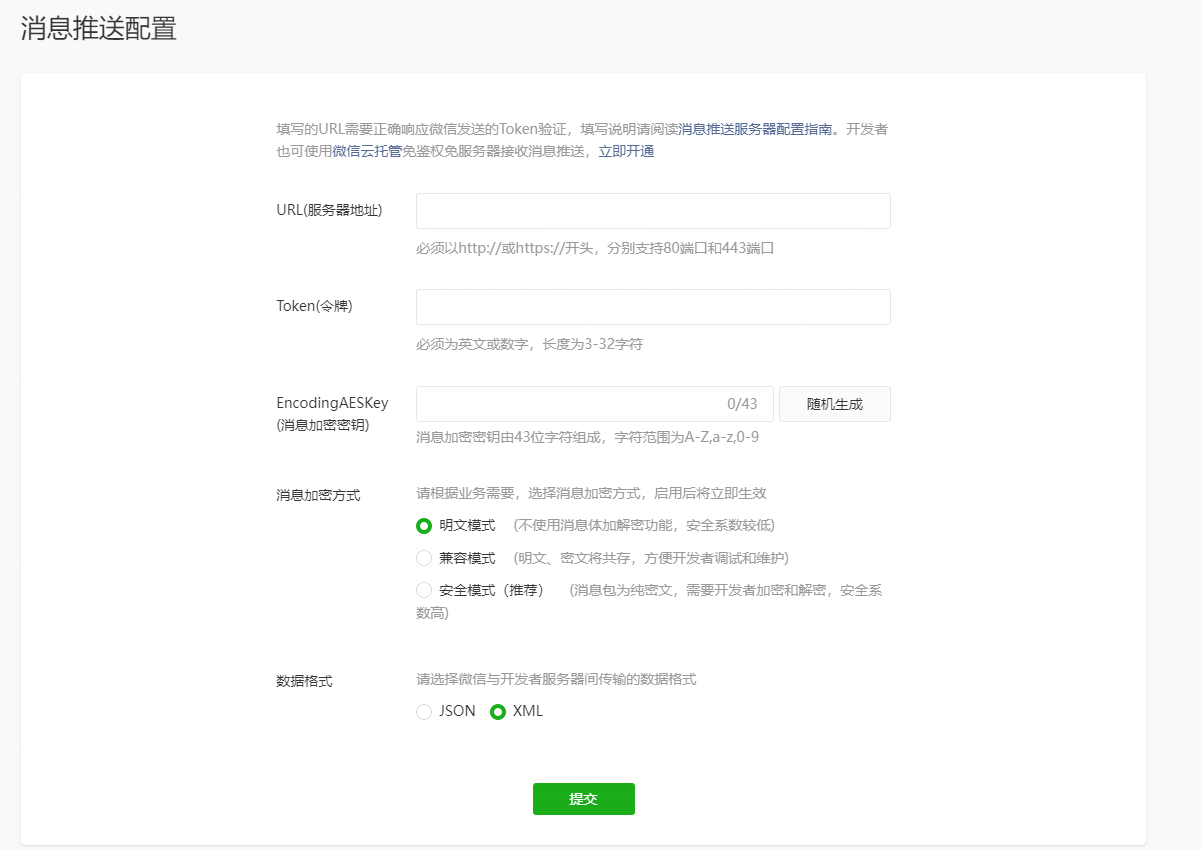The height and width of the screenshot is (850, 1202).
Task: Open the 微信云托管 link
Action: point(367,151)
